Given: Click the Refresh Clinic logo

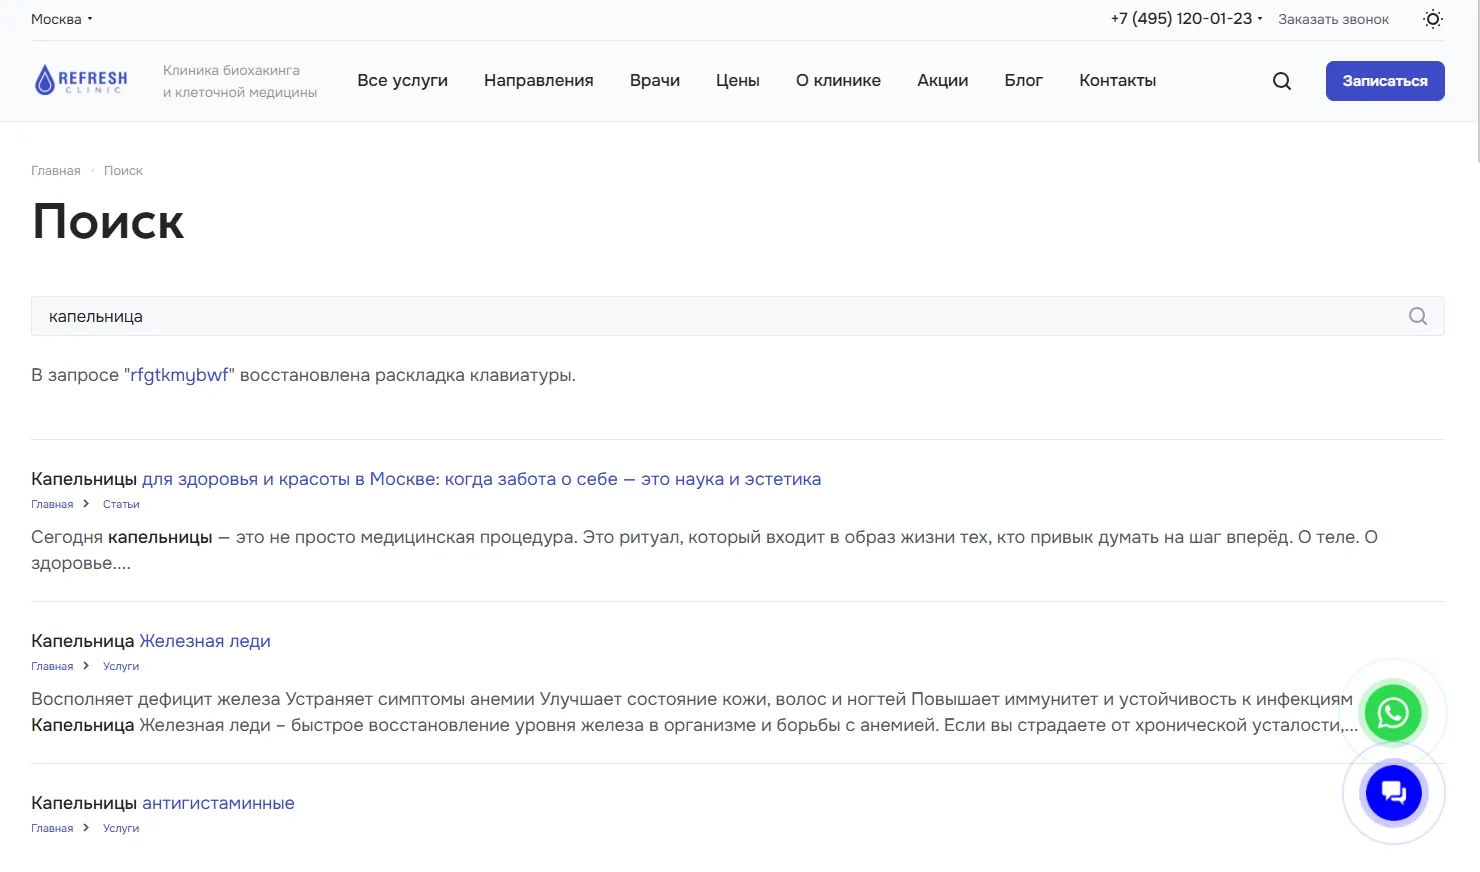Looking at the screenshot, I should (x=81, y=80).
